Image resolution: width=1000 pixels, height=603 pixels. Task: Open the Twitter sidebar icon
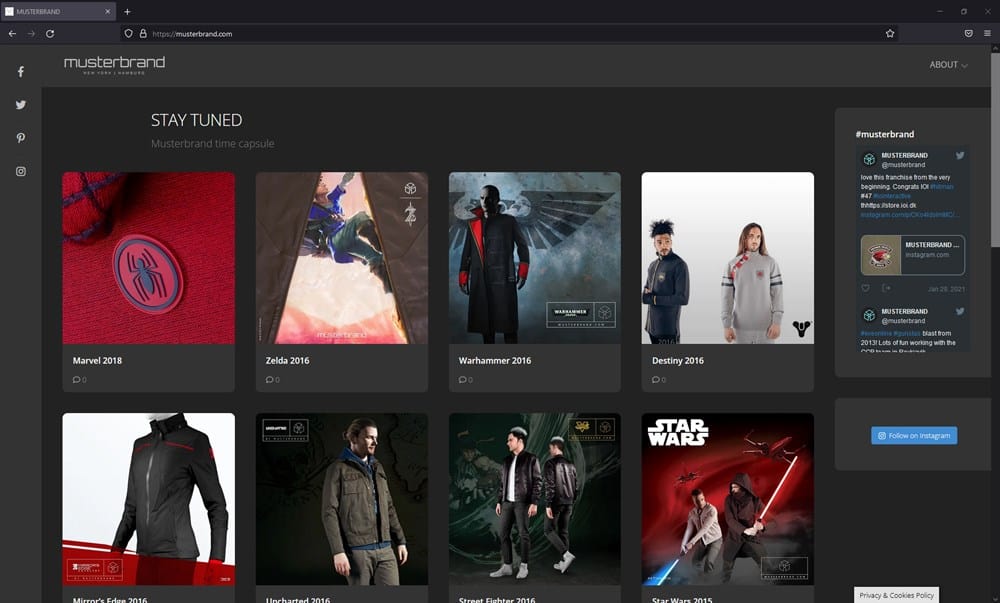tap(20, 105)
